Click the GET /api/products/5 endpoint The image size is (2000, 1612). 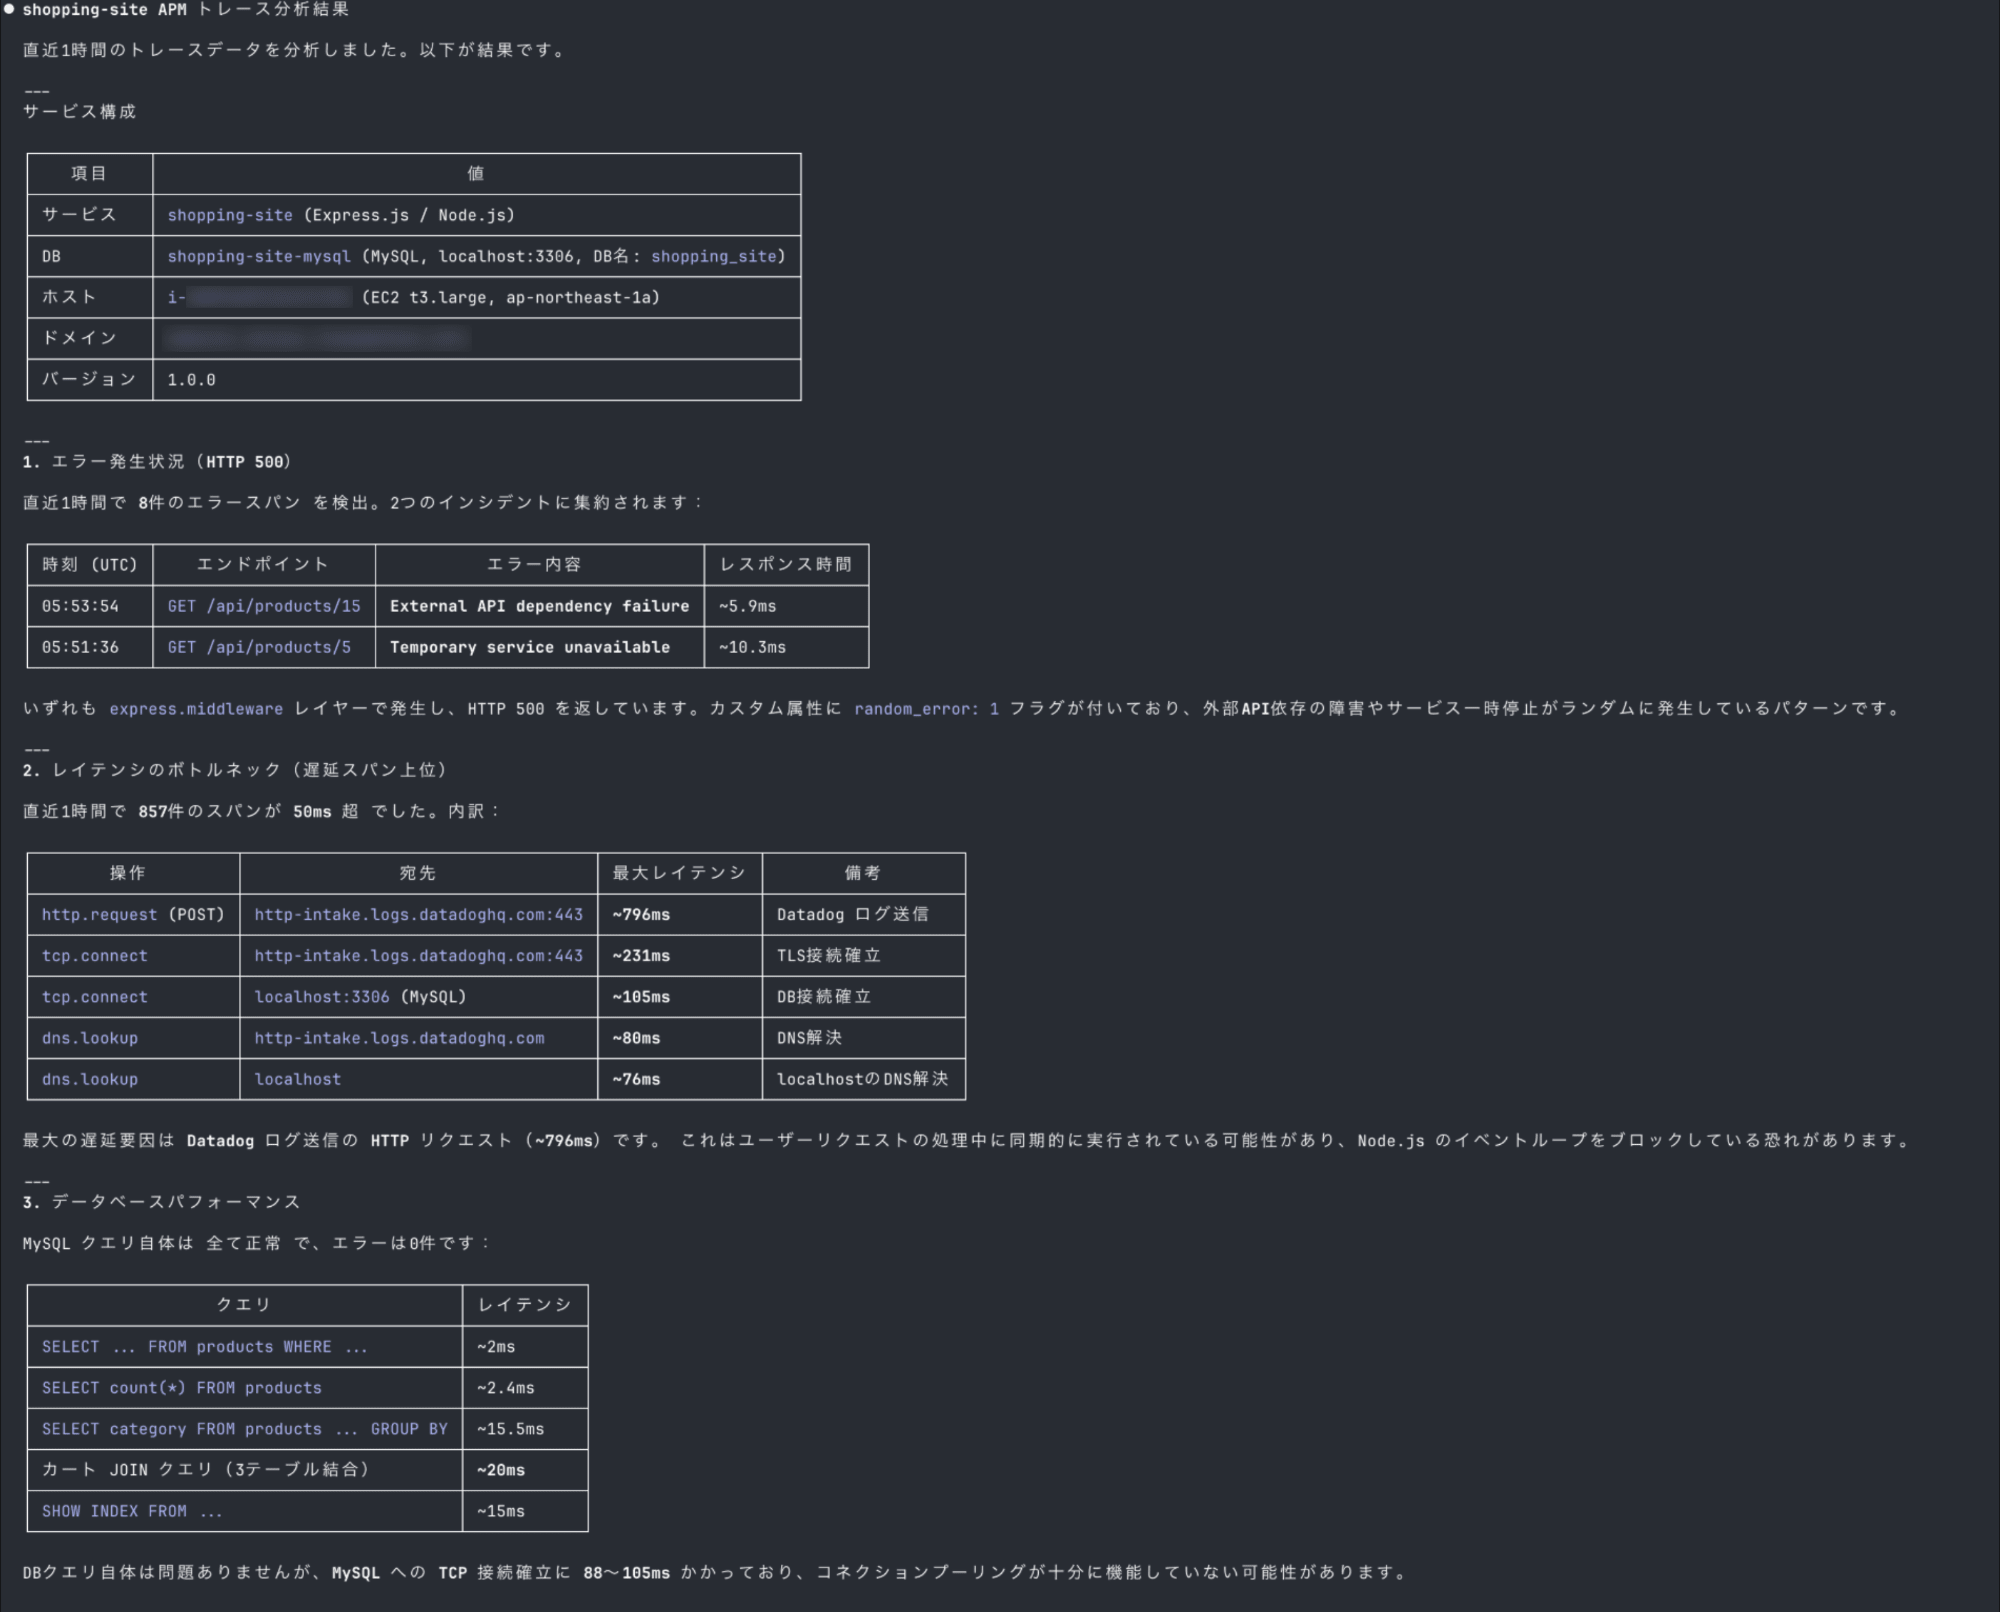tap(259, 647)
